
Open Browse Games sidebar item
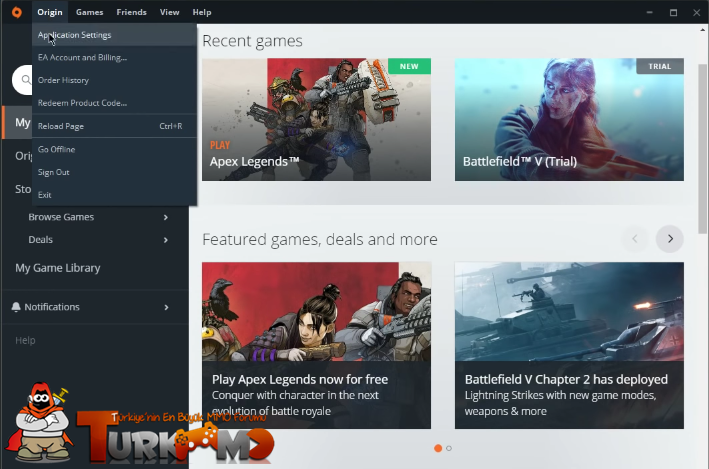[61, 217]
